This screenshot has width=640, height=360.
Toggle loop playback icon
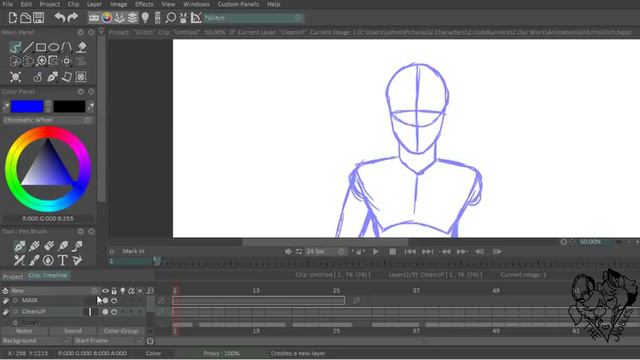(299, 251)
